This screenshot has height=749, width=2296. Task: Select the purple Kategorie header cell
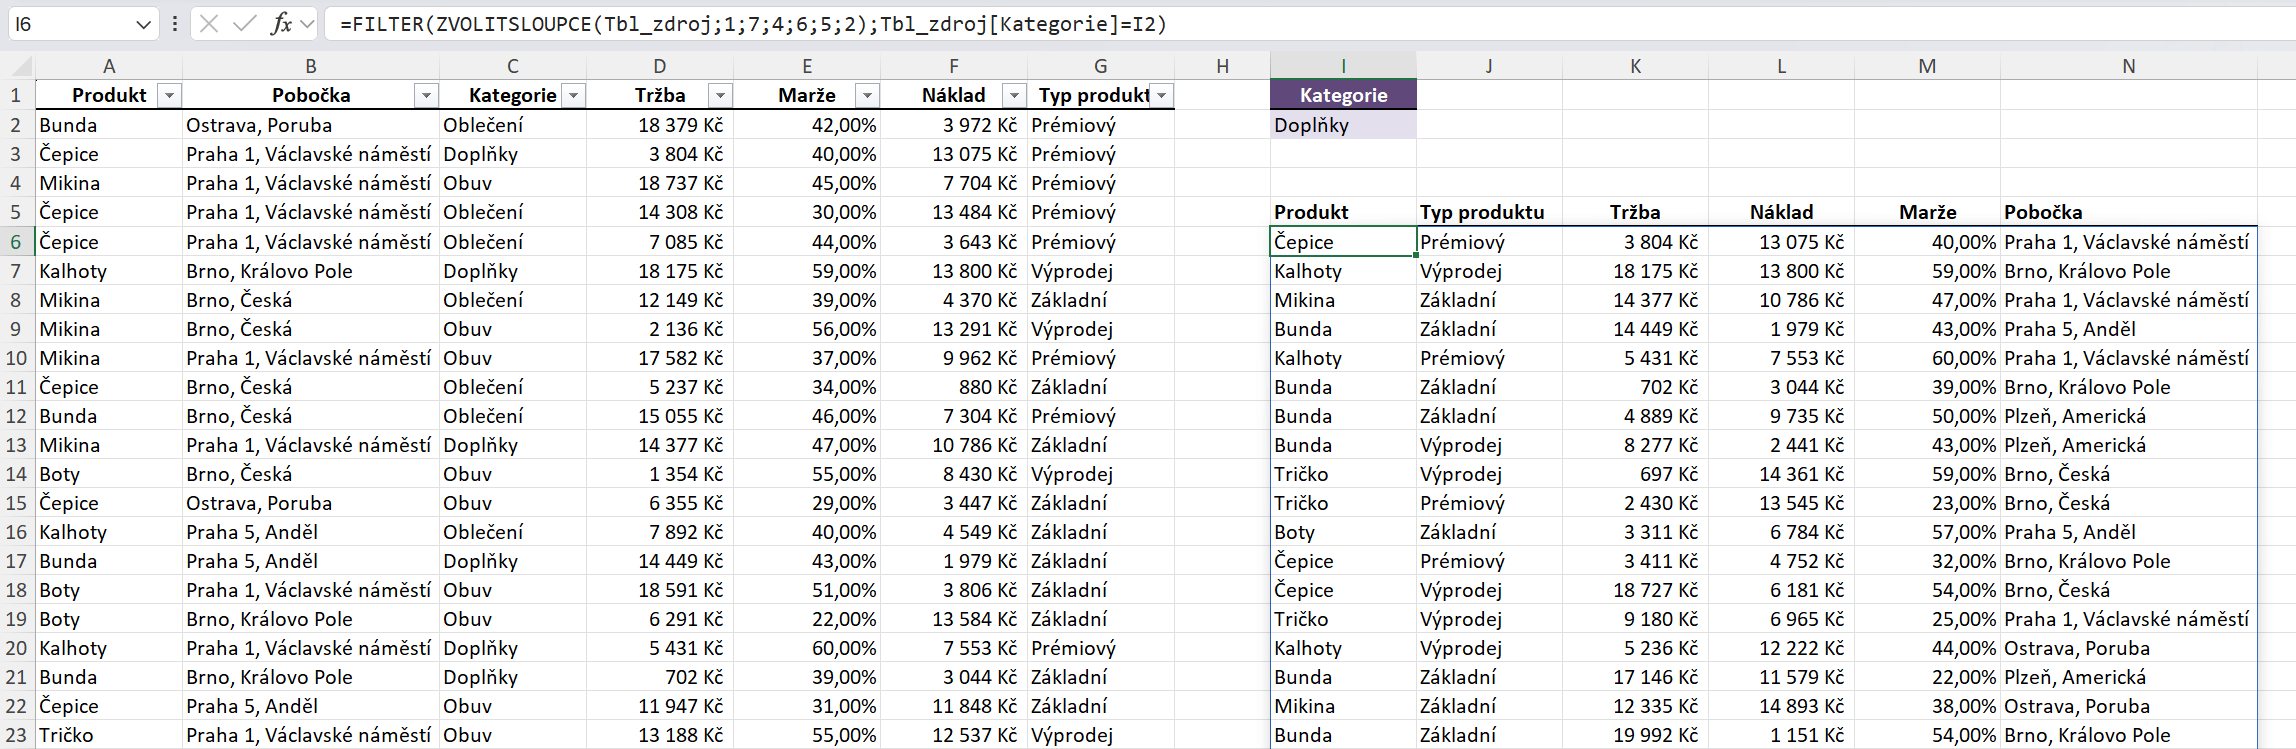[1342, 95]
